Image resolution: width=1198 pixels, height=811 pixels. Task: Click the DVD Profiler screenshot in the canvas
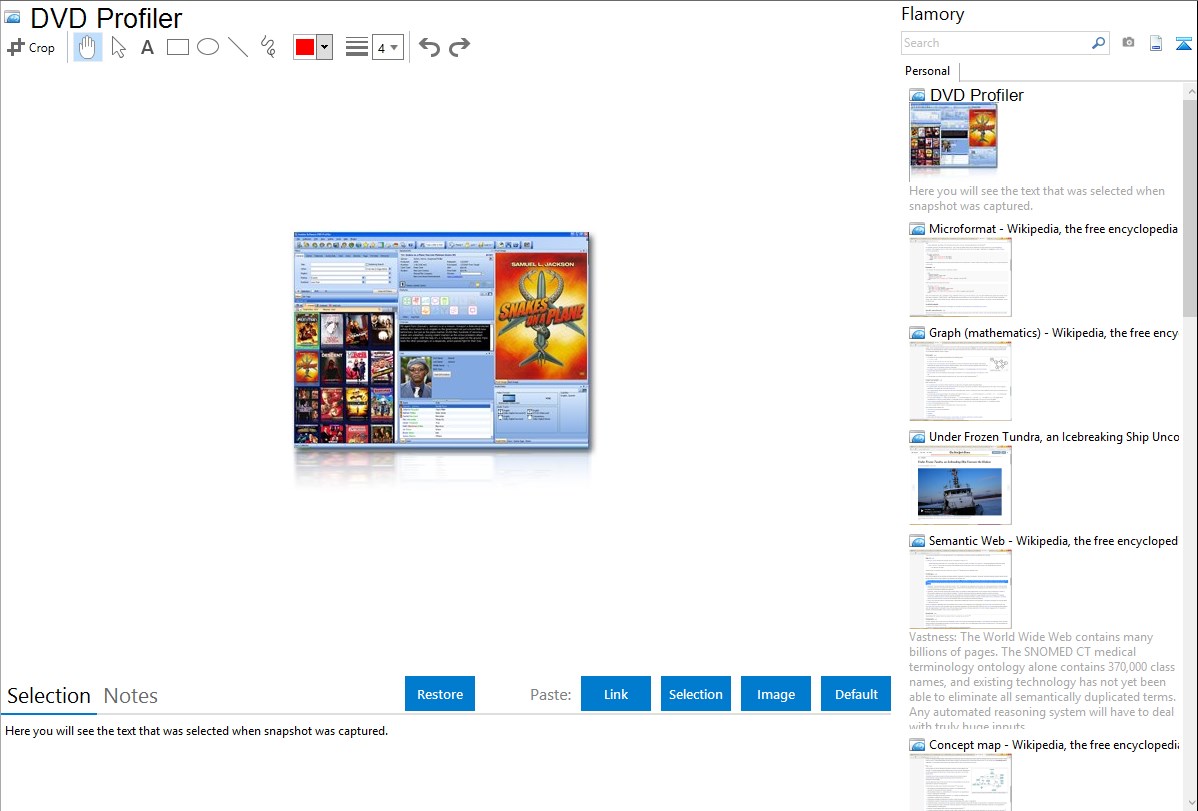tap(442, 339)
